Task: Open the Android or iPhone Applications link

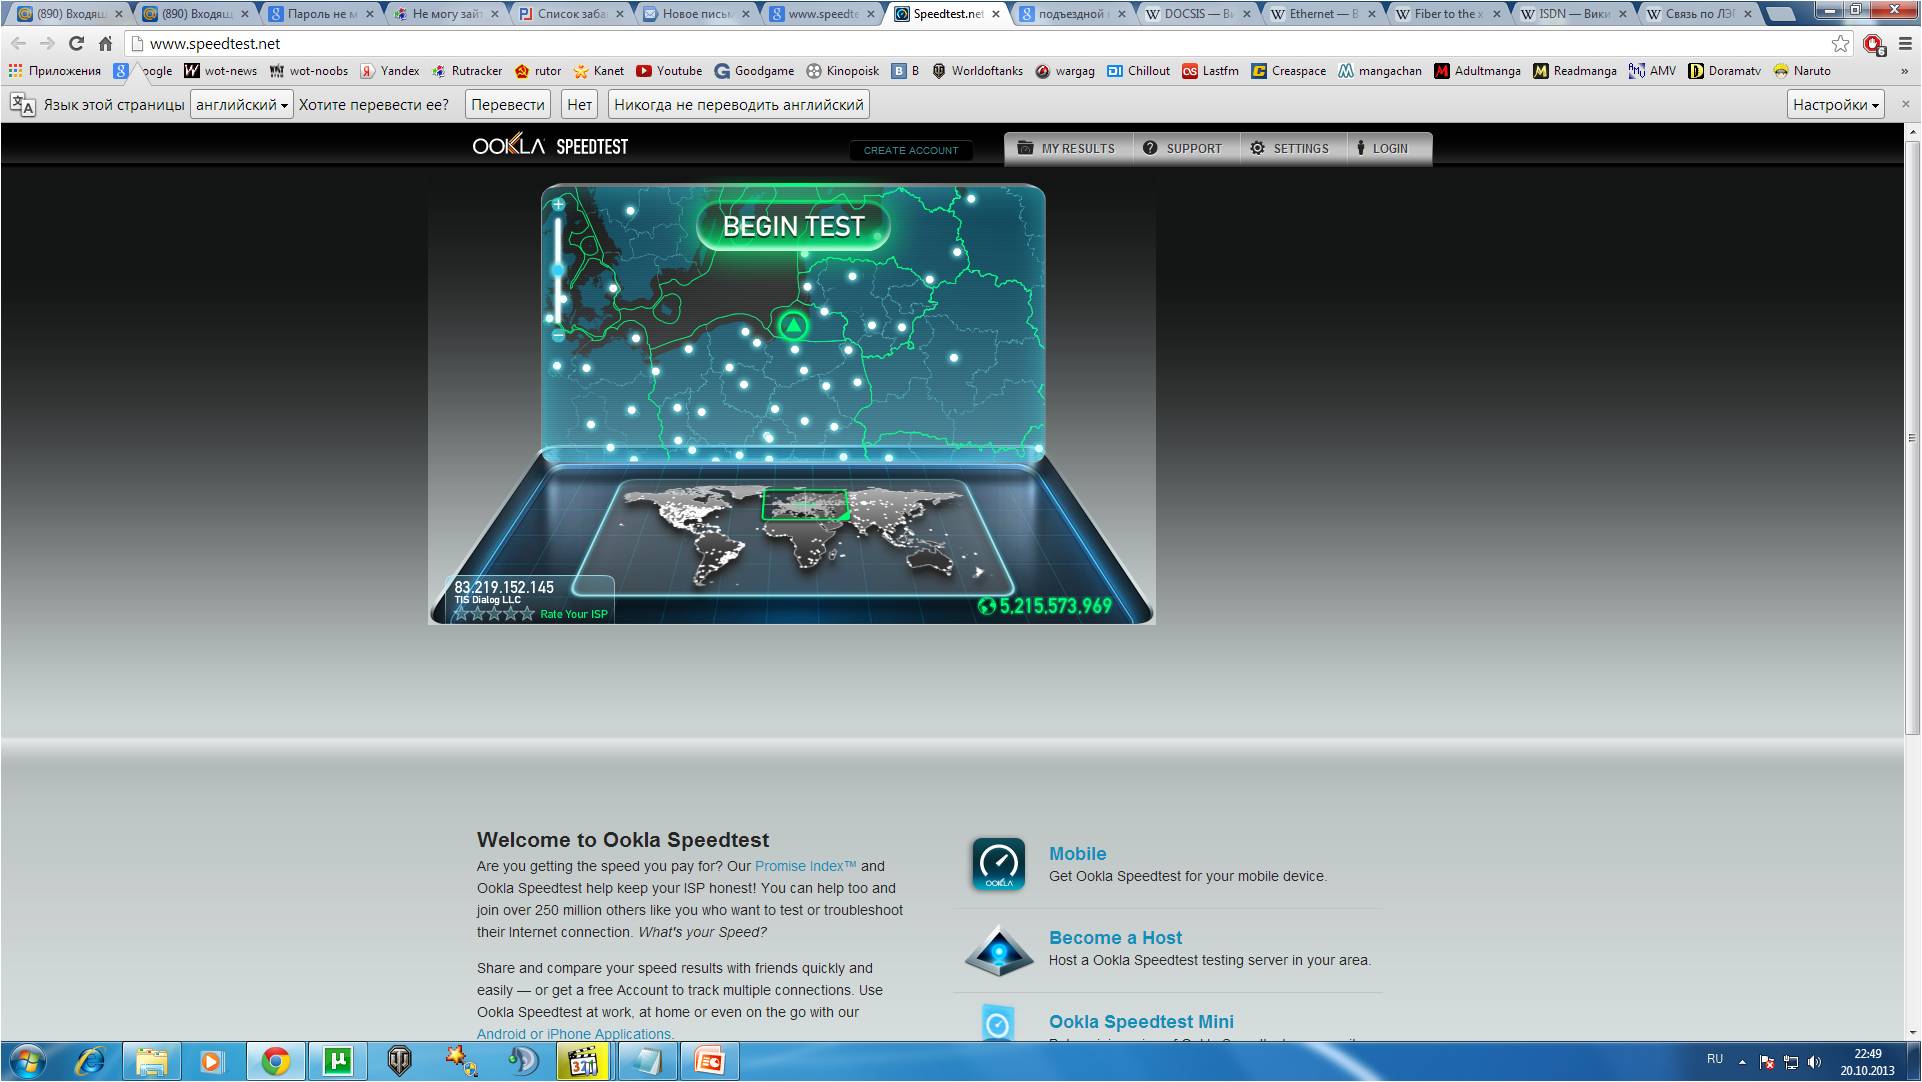Action: (x=575, y=1034)
